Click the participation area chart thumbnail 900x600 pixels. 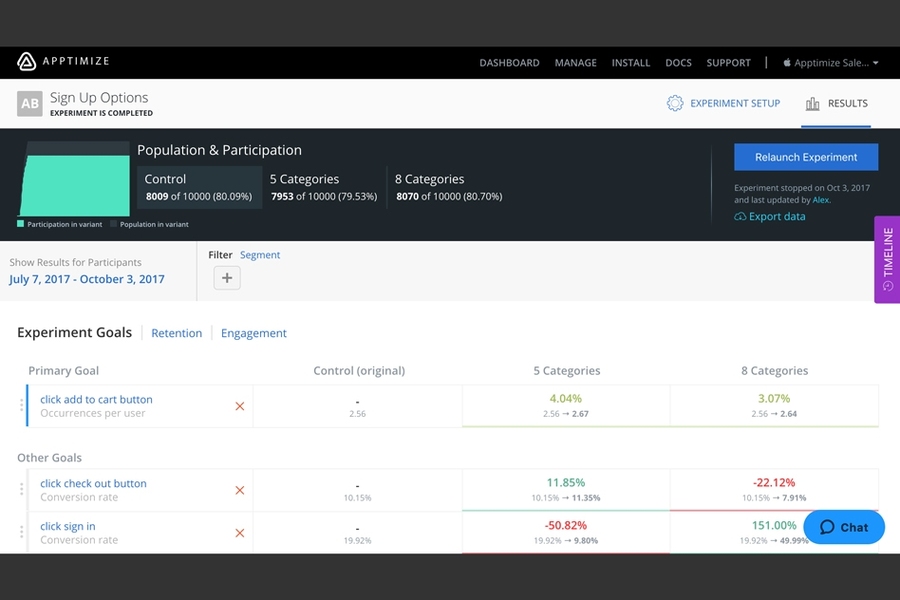[75, 179]
